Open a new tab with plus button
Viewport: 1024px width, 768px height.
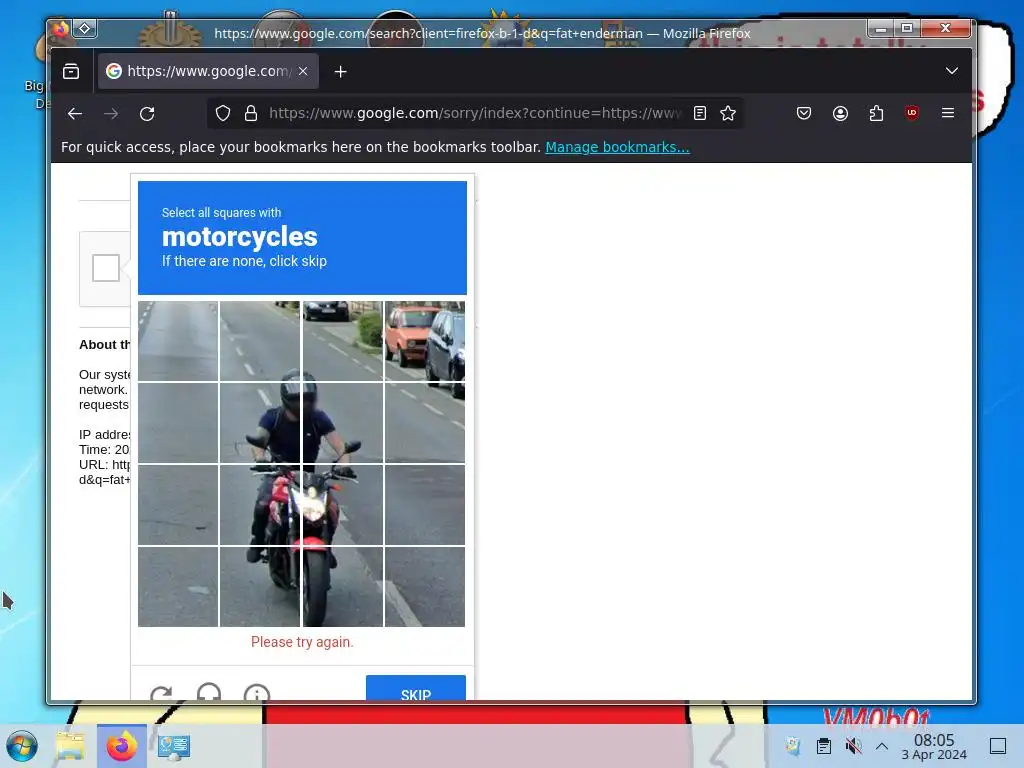pyautogui.click(x=340, y=72)
